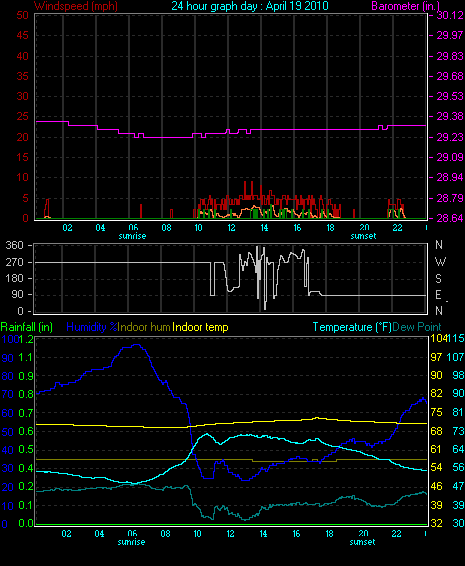Click the 'Temperature (°F)' legend label
The image size is (465, 566).
click(352, 327)
